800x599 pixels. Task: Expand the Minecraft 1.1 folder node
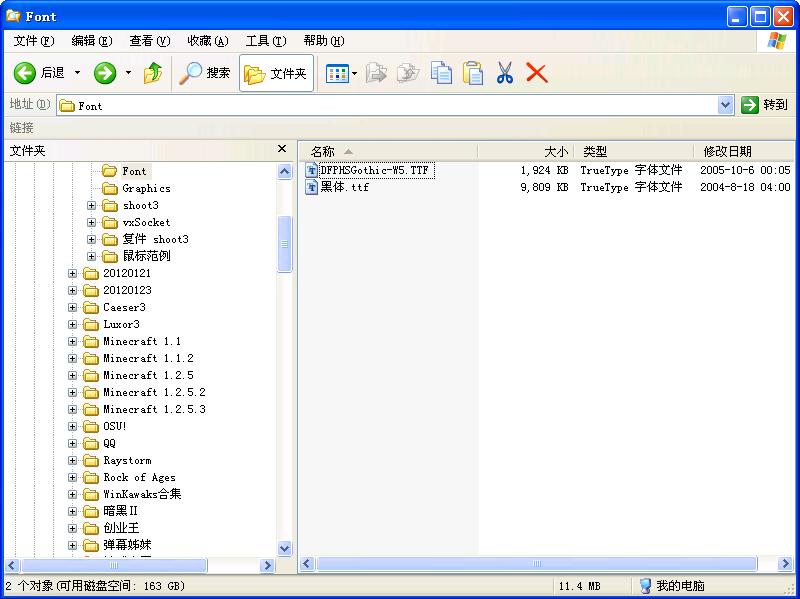point(72,341)
